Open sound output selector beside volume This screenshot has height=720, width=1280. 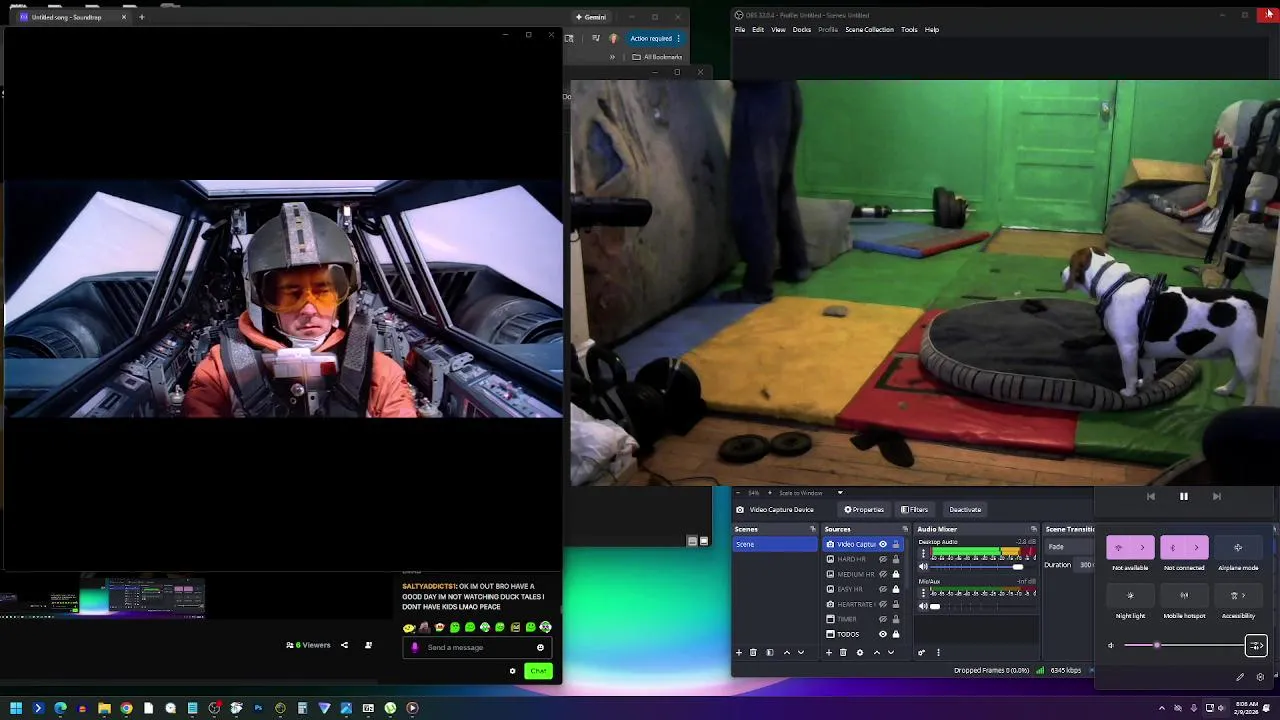pos(1256,646)
